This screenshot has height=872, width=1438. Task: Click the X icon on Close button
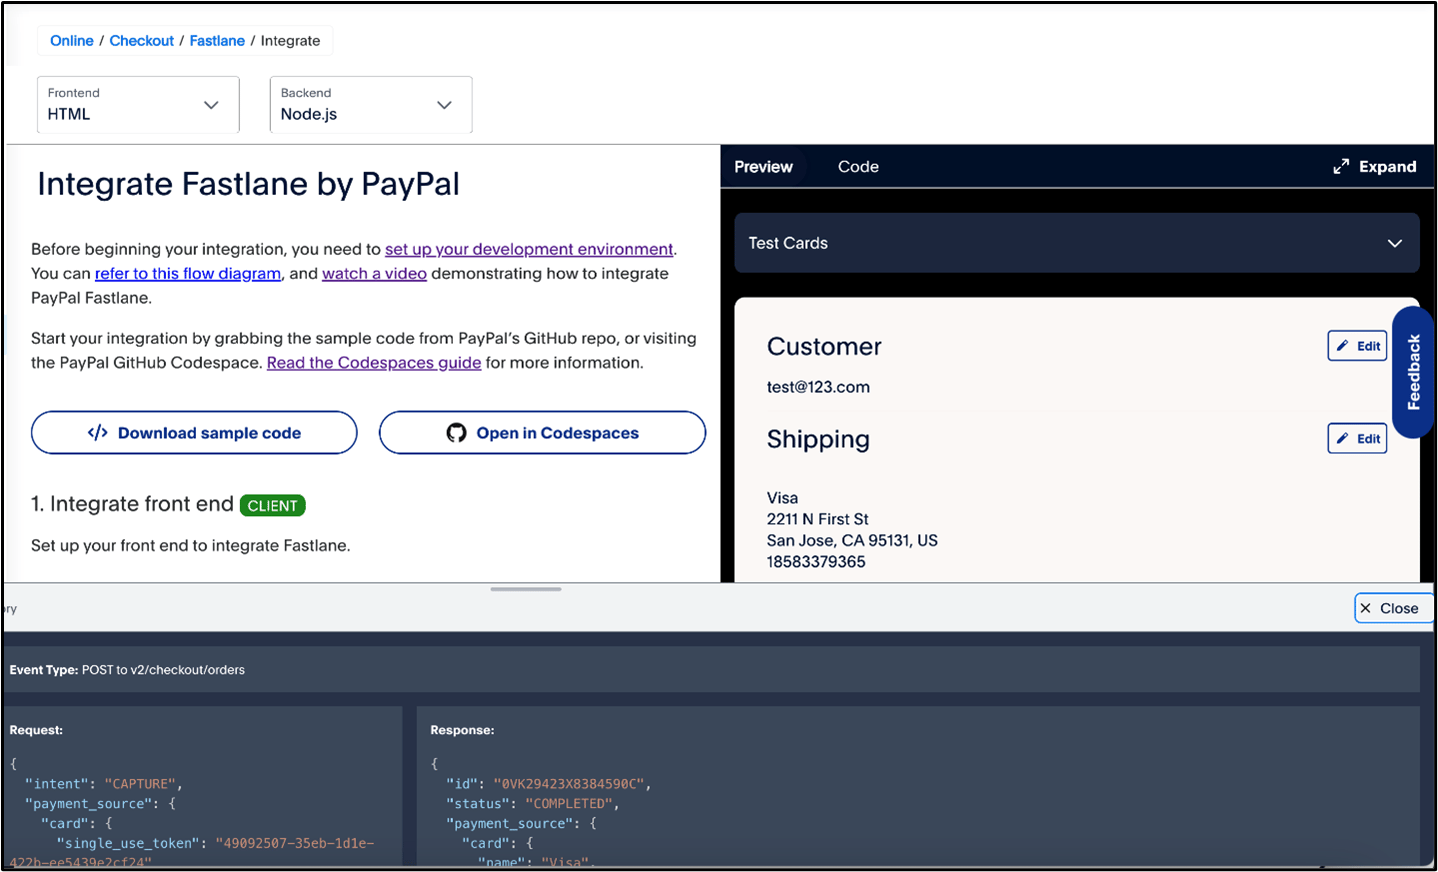click(1366, 608)
